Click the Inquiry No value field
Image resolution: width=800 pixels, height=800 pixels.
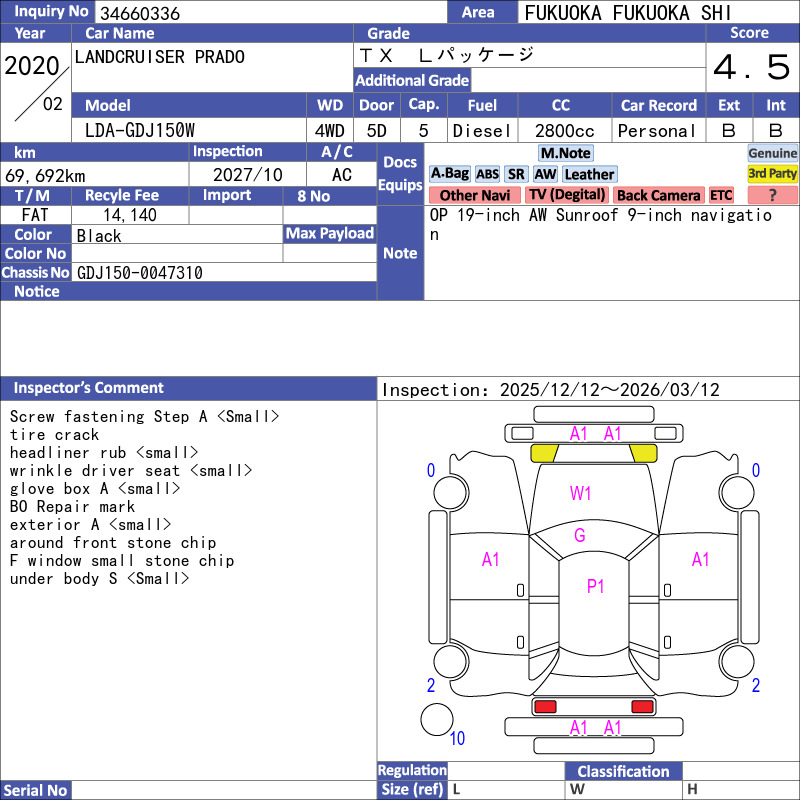(x=270, y=13)
